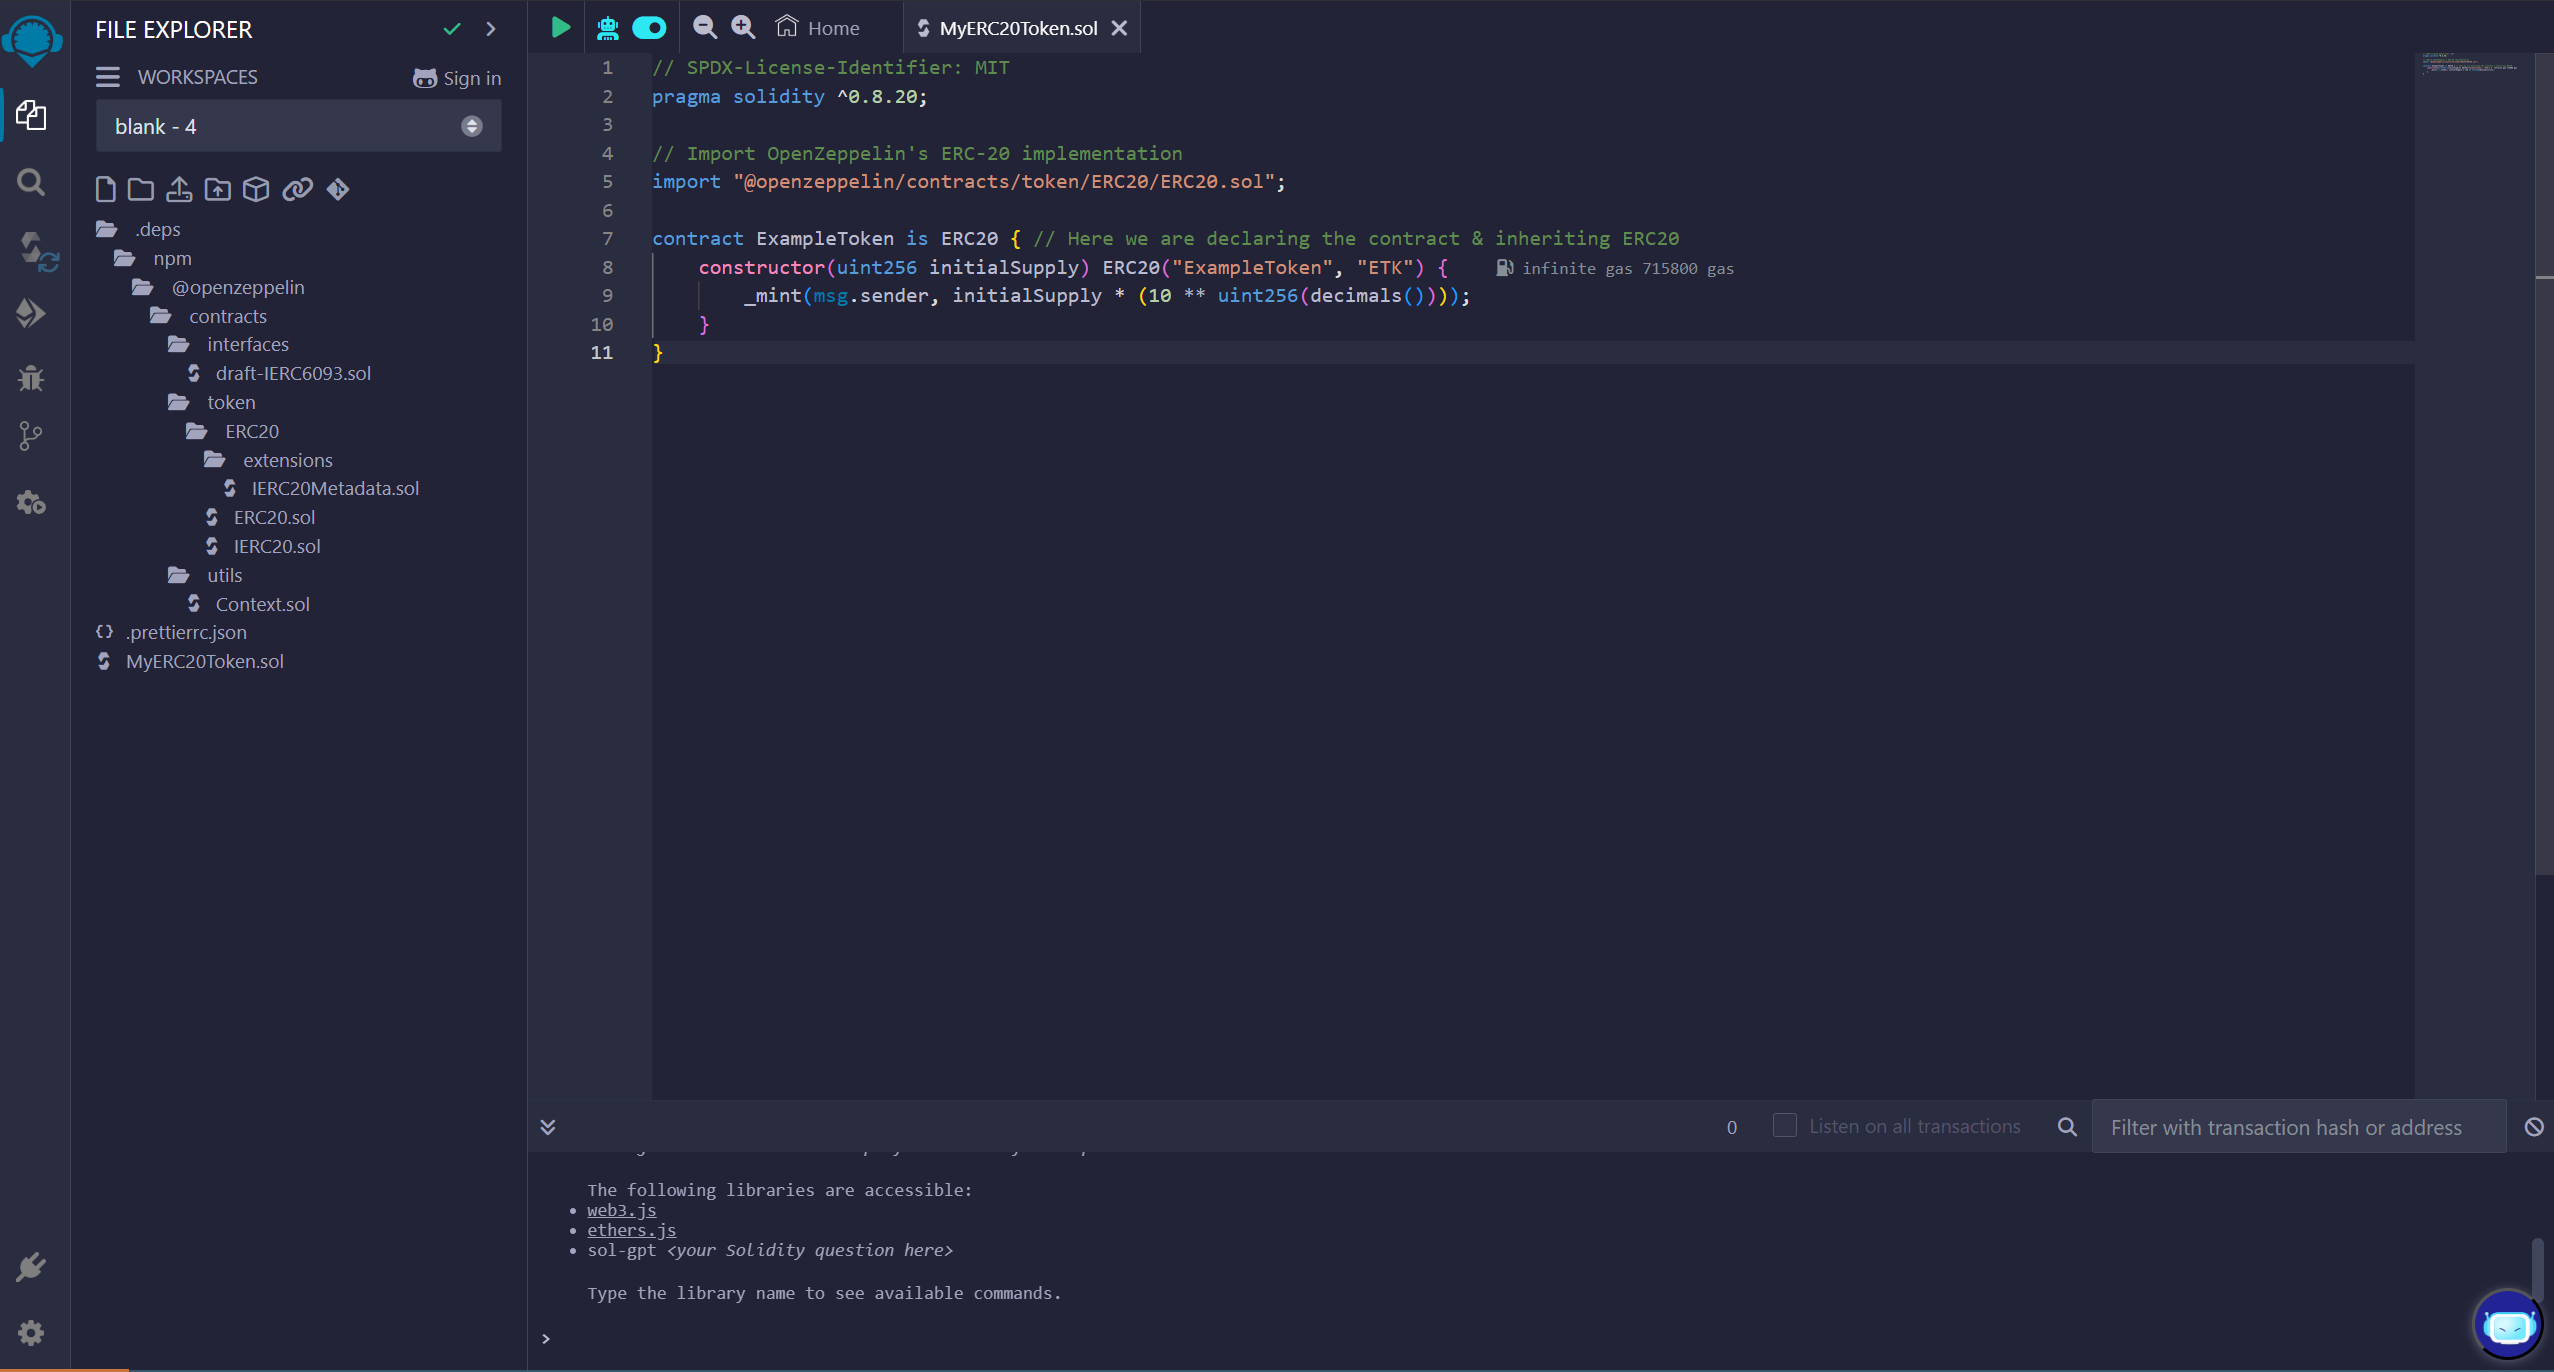Open the Plugin manager plug icon
Viewport: 2554px width, 1372px height.
(x=31, y=1267)
